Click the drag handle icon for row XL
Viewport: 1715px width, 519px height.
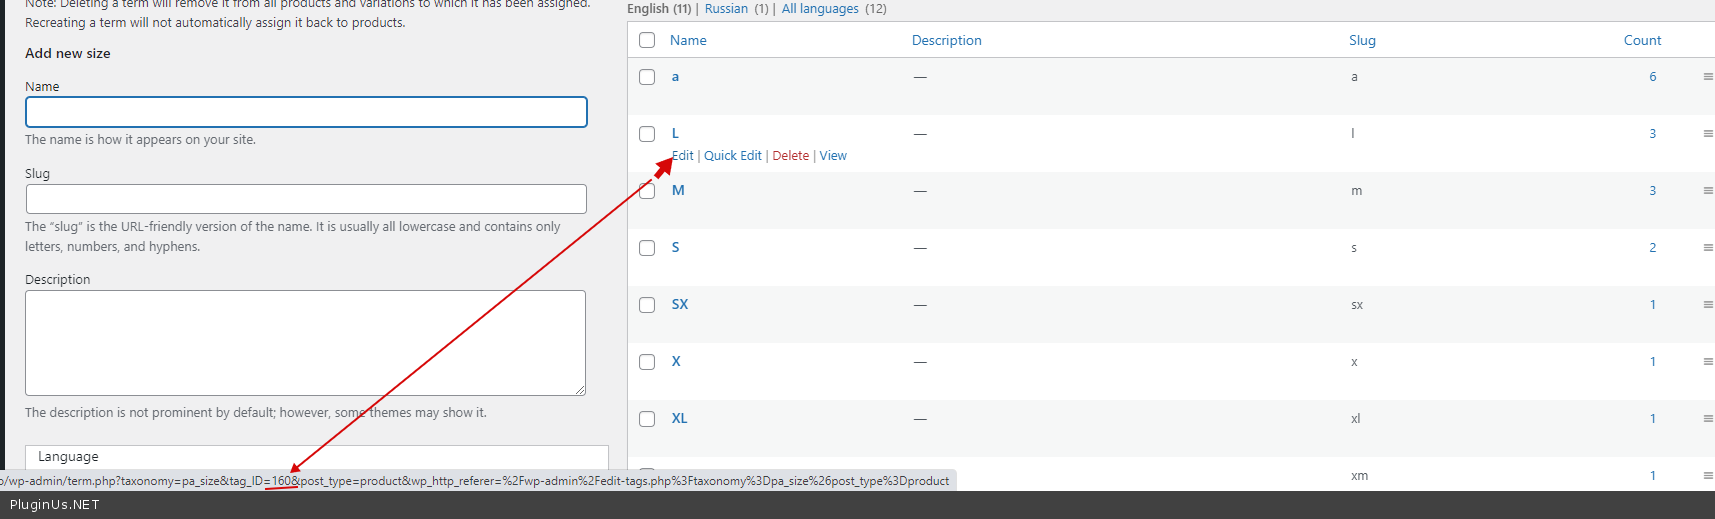(x=1707, y=419)
